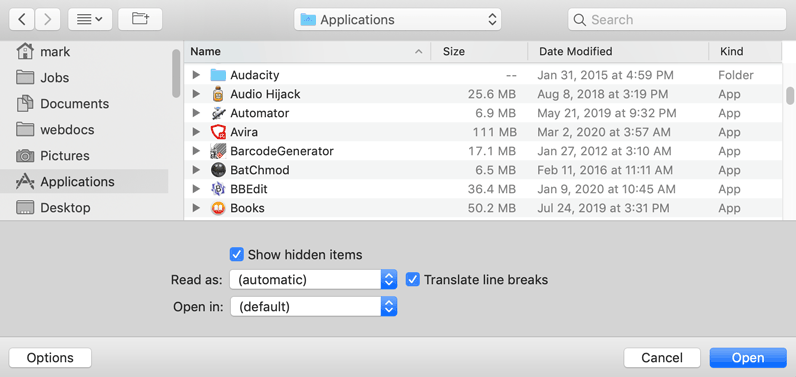Click date "Jan 31, 2015 at 4:59 PM"
Screen dimensions: 796x377
pos(605,75)
